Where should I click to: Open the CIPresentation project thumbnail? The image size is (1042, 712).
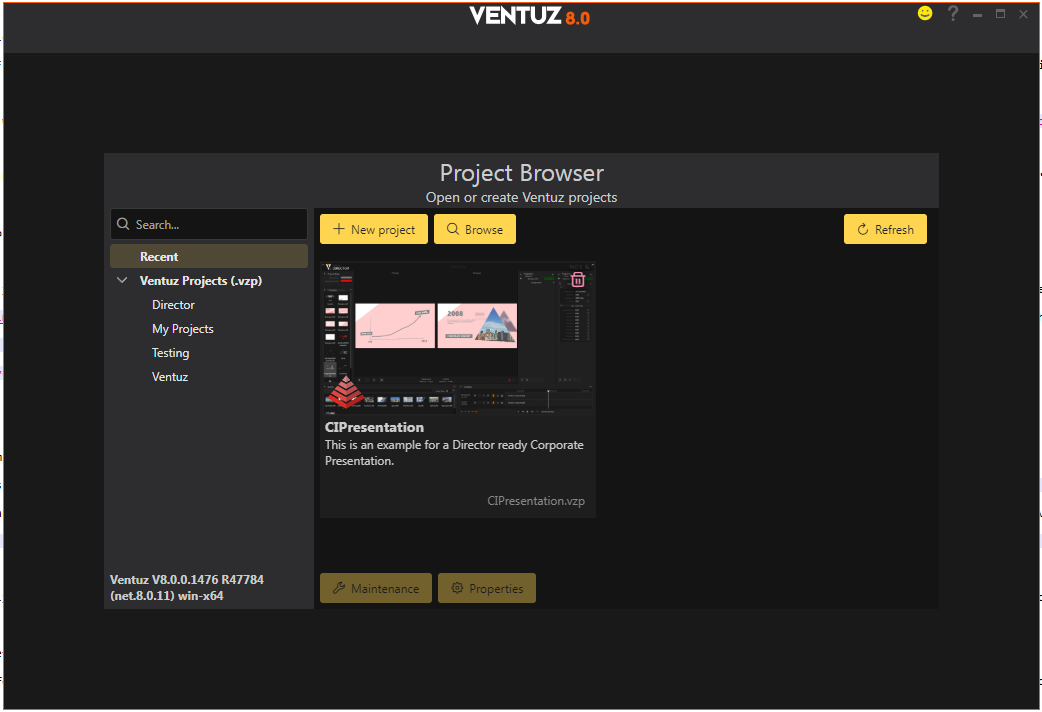point(457,335)
